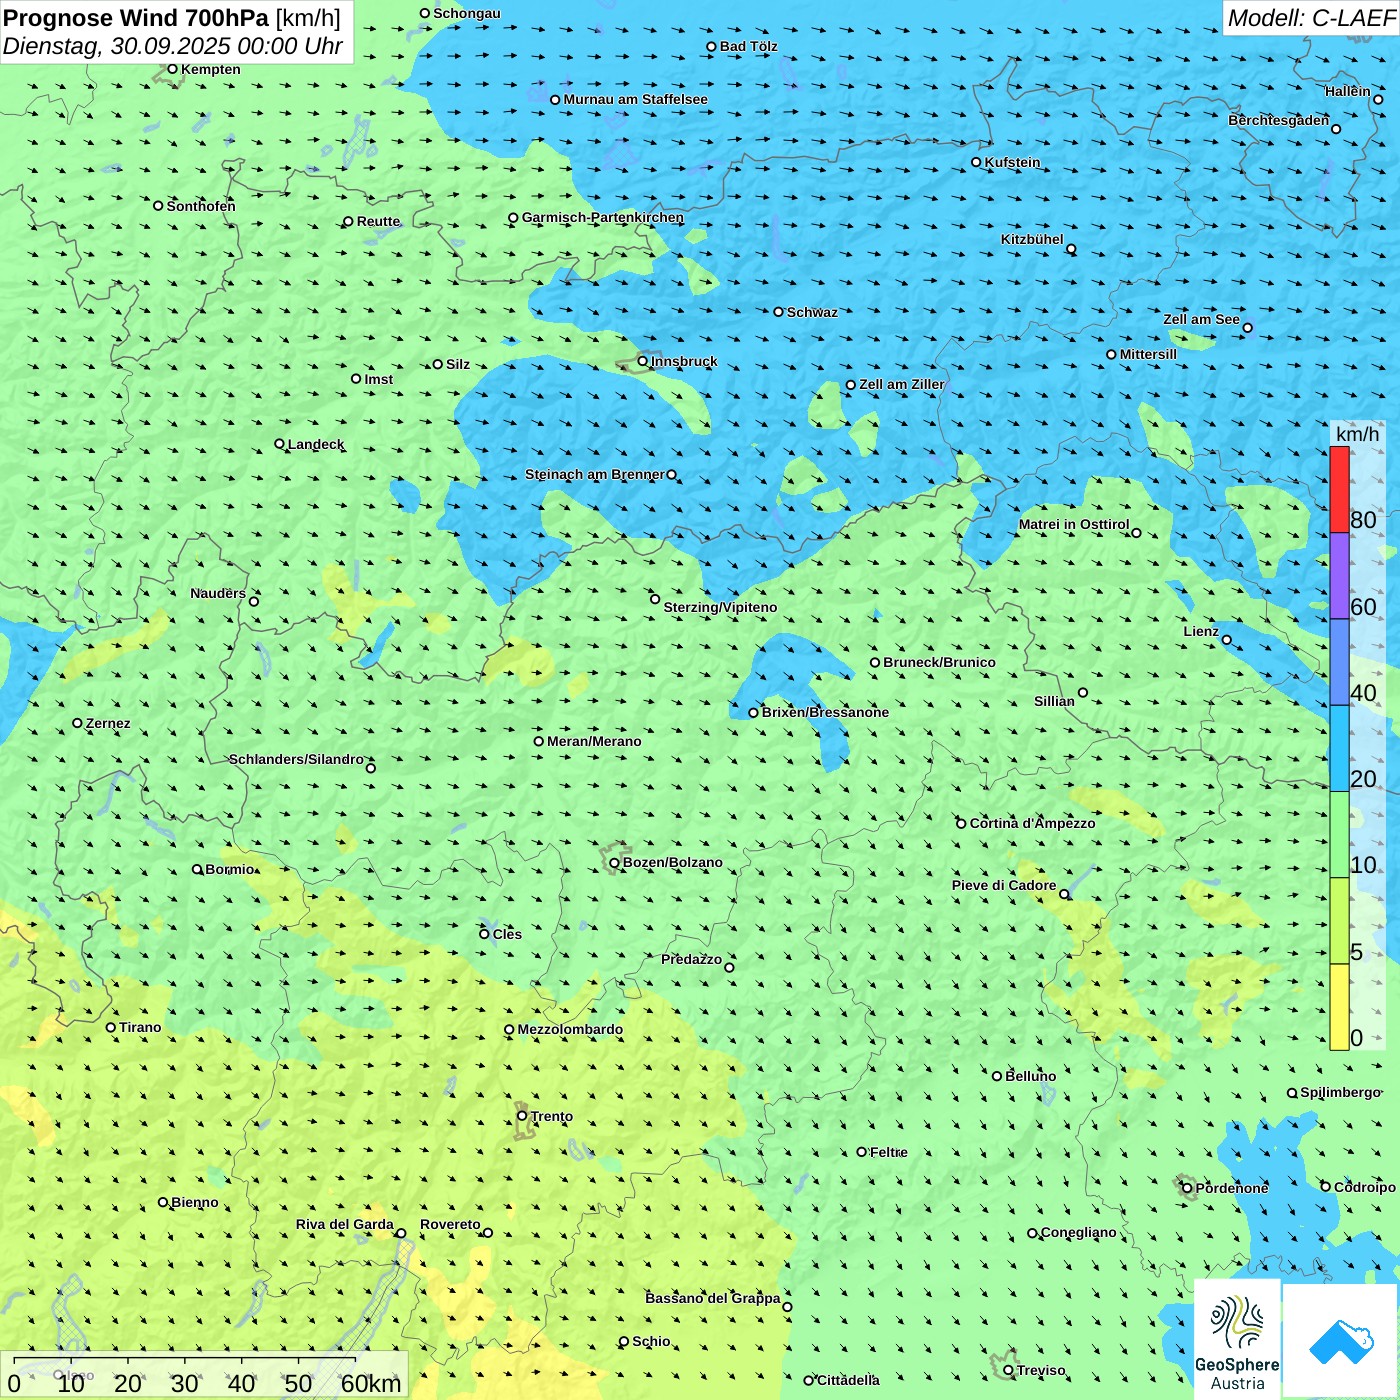
Task: Select the Nauders city label
Action: [x=218, y=593]
